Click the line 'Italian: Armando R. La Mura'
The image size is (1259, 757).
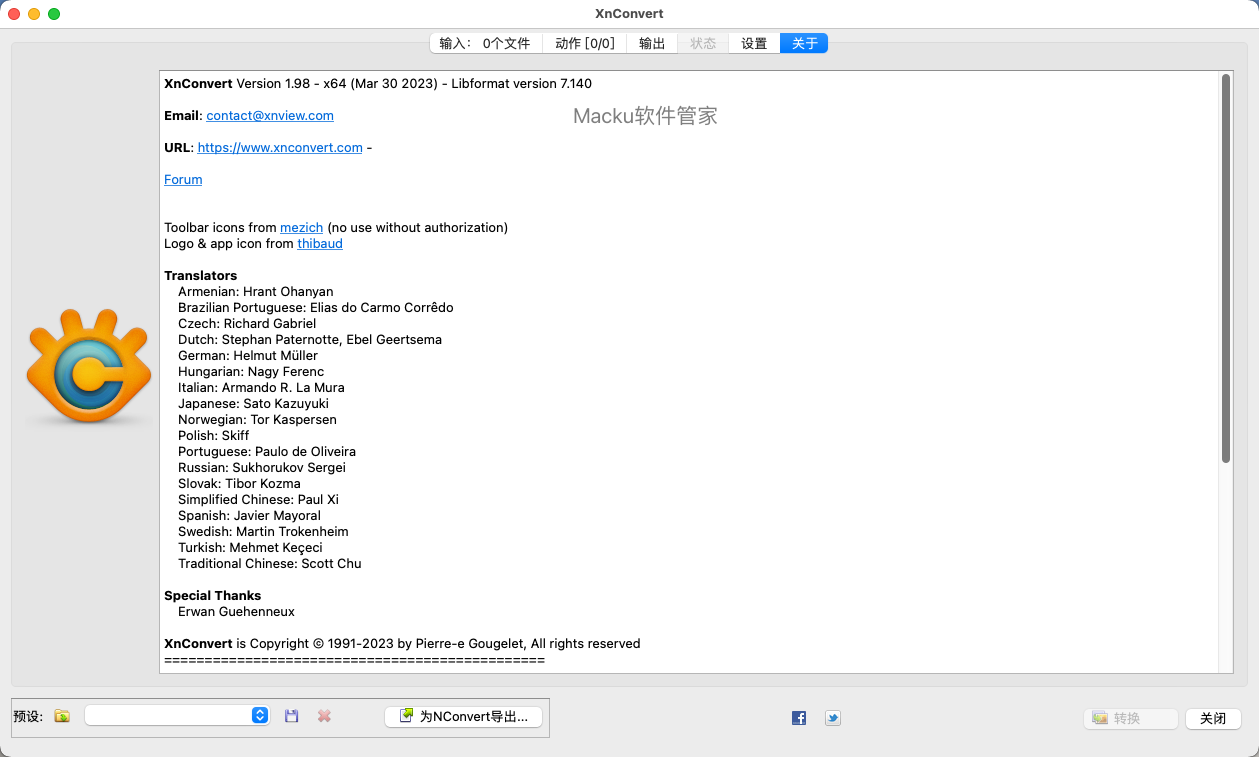point(261,387)
